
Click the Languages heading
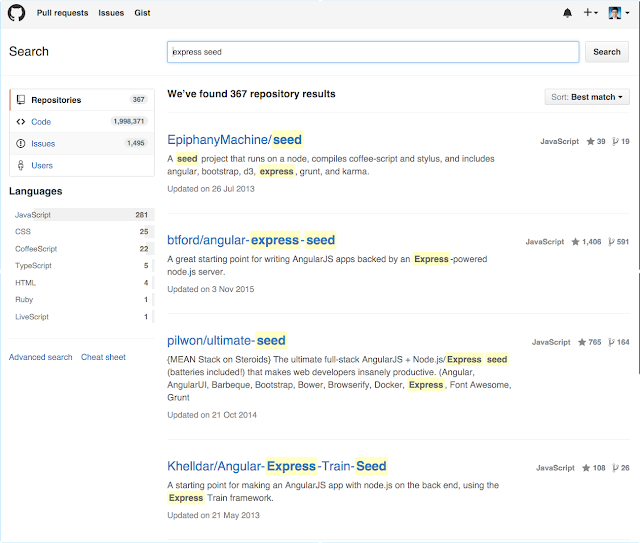click(x=36, y=191)
